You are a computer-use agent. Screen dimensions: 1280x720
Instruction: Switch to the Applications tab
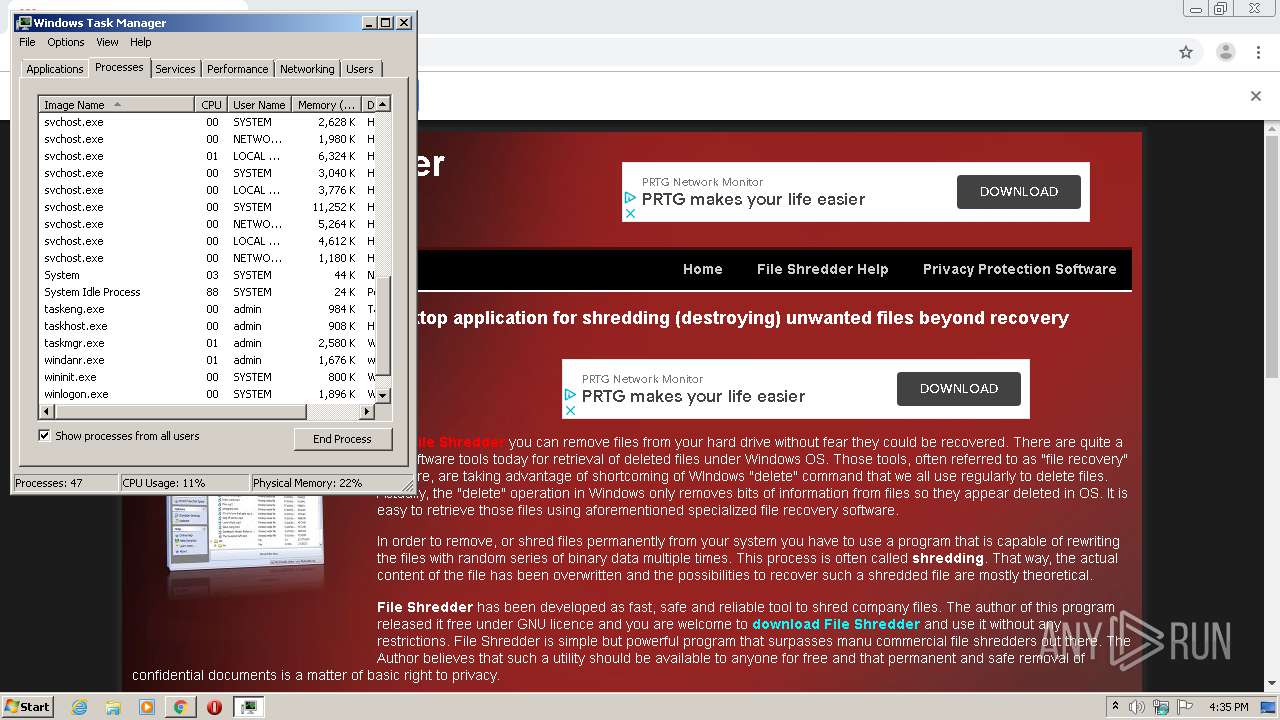click(x=54, y=69)
